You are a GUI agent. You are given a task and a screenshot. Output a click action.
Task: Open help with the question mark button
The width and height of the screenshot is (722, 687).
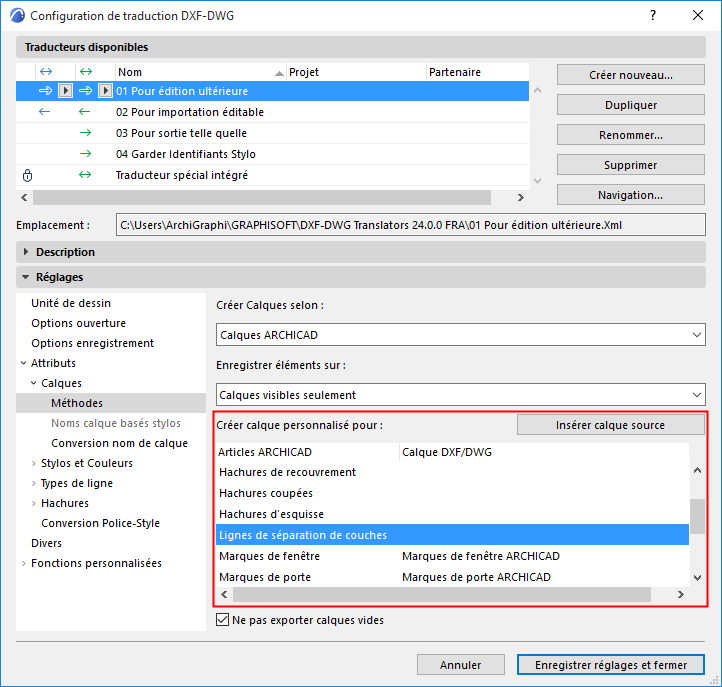coord(653,15)
